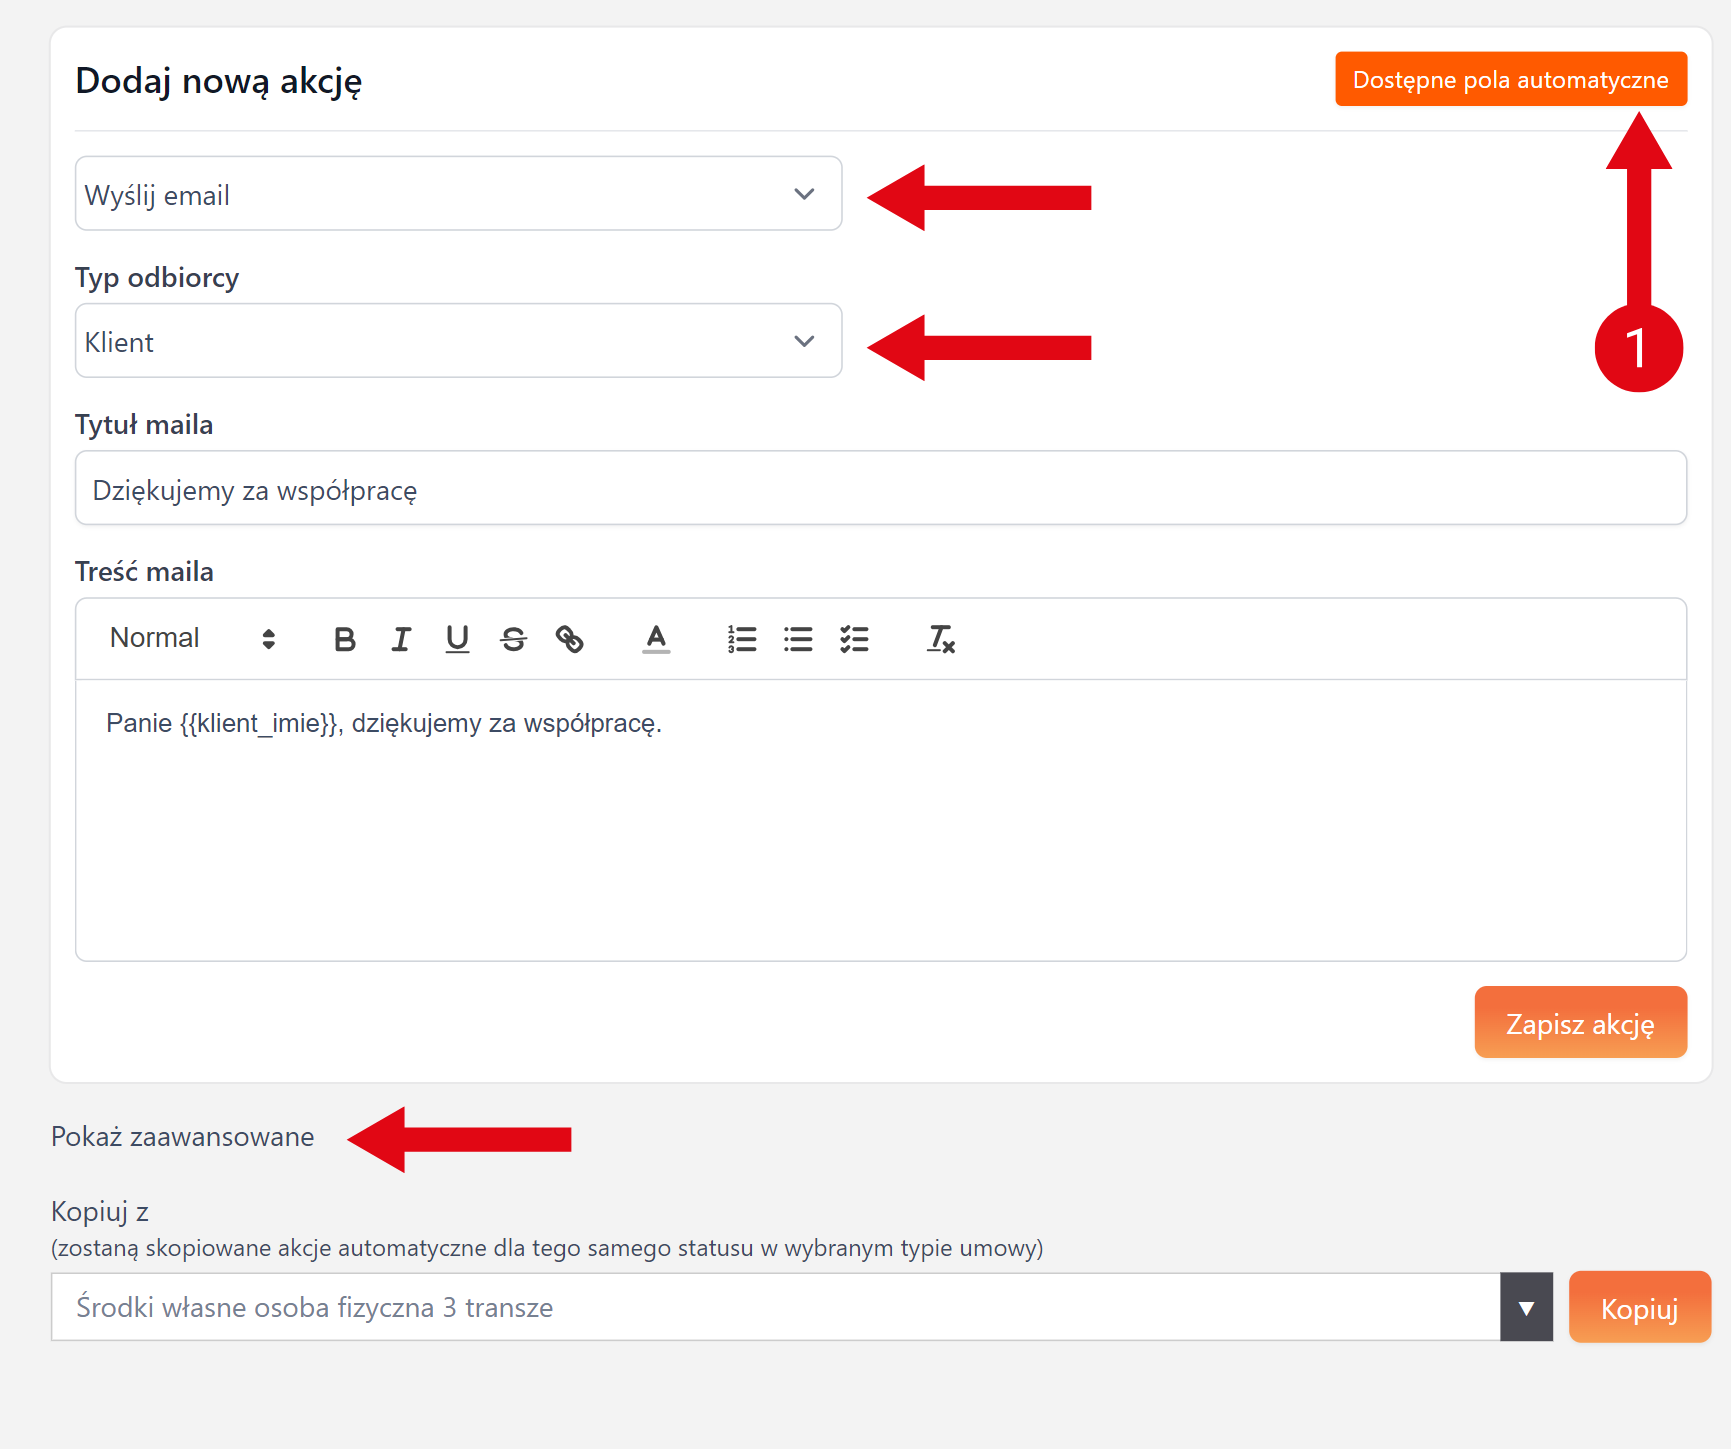Open the text color picker
1731x1449 pixels.
point(656,639)
